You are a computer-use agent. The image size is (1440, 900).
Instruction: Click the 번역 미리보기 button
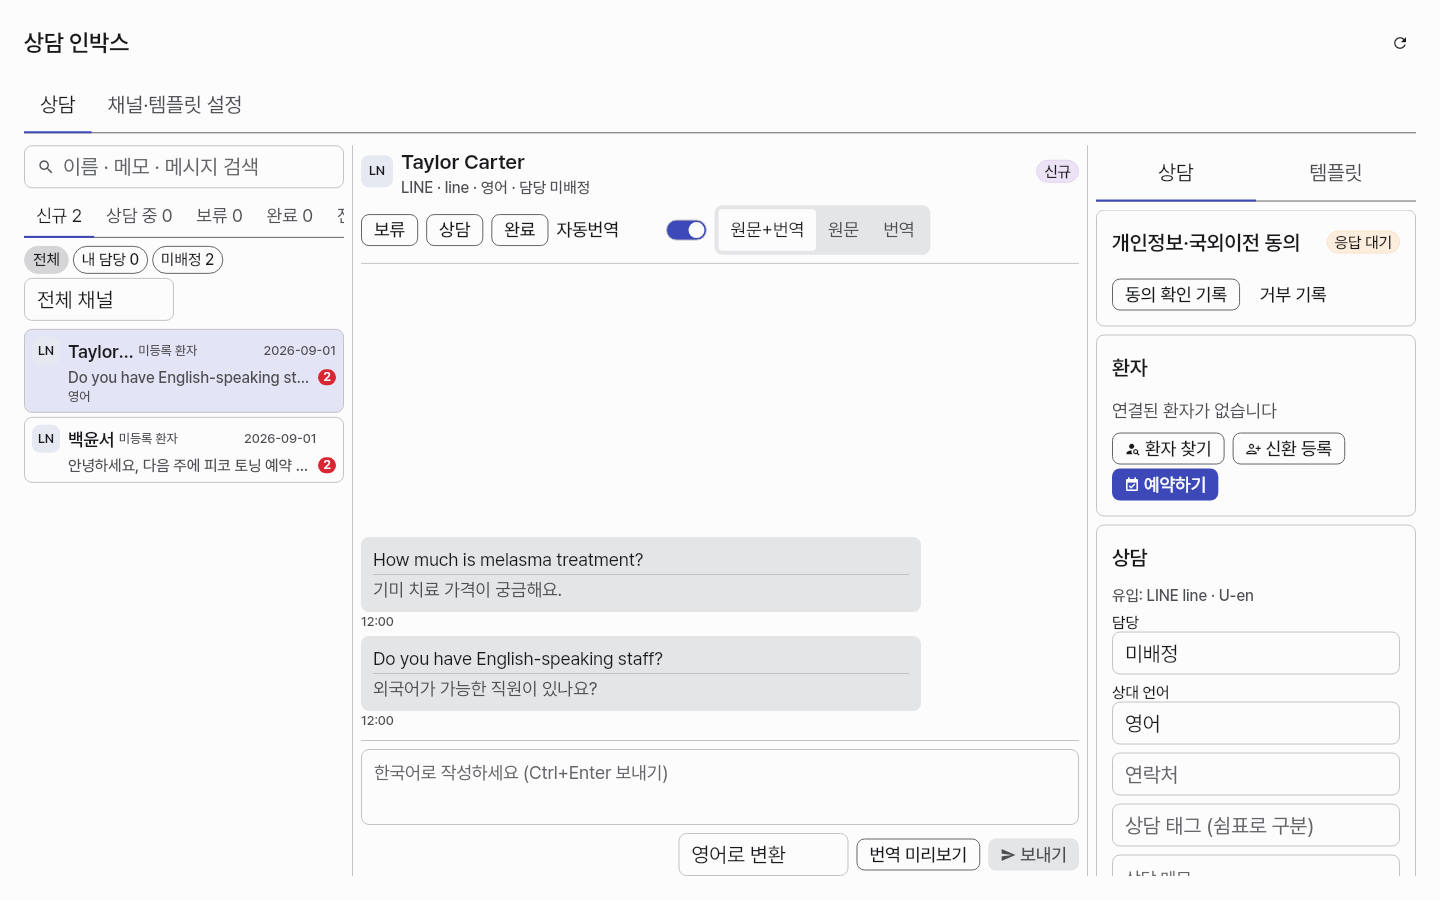pos(918,855)
